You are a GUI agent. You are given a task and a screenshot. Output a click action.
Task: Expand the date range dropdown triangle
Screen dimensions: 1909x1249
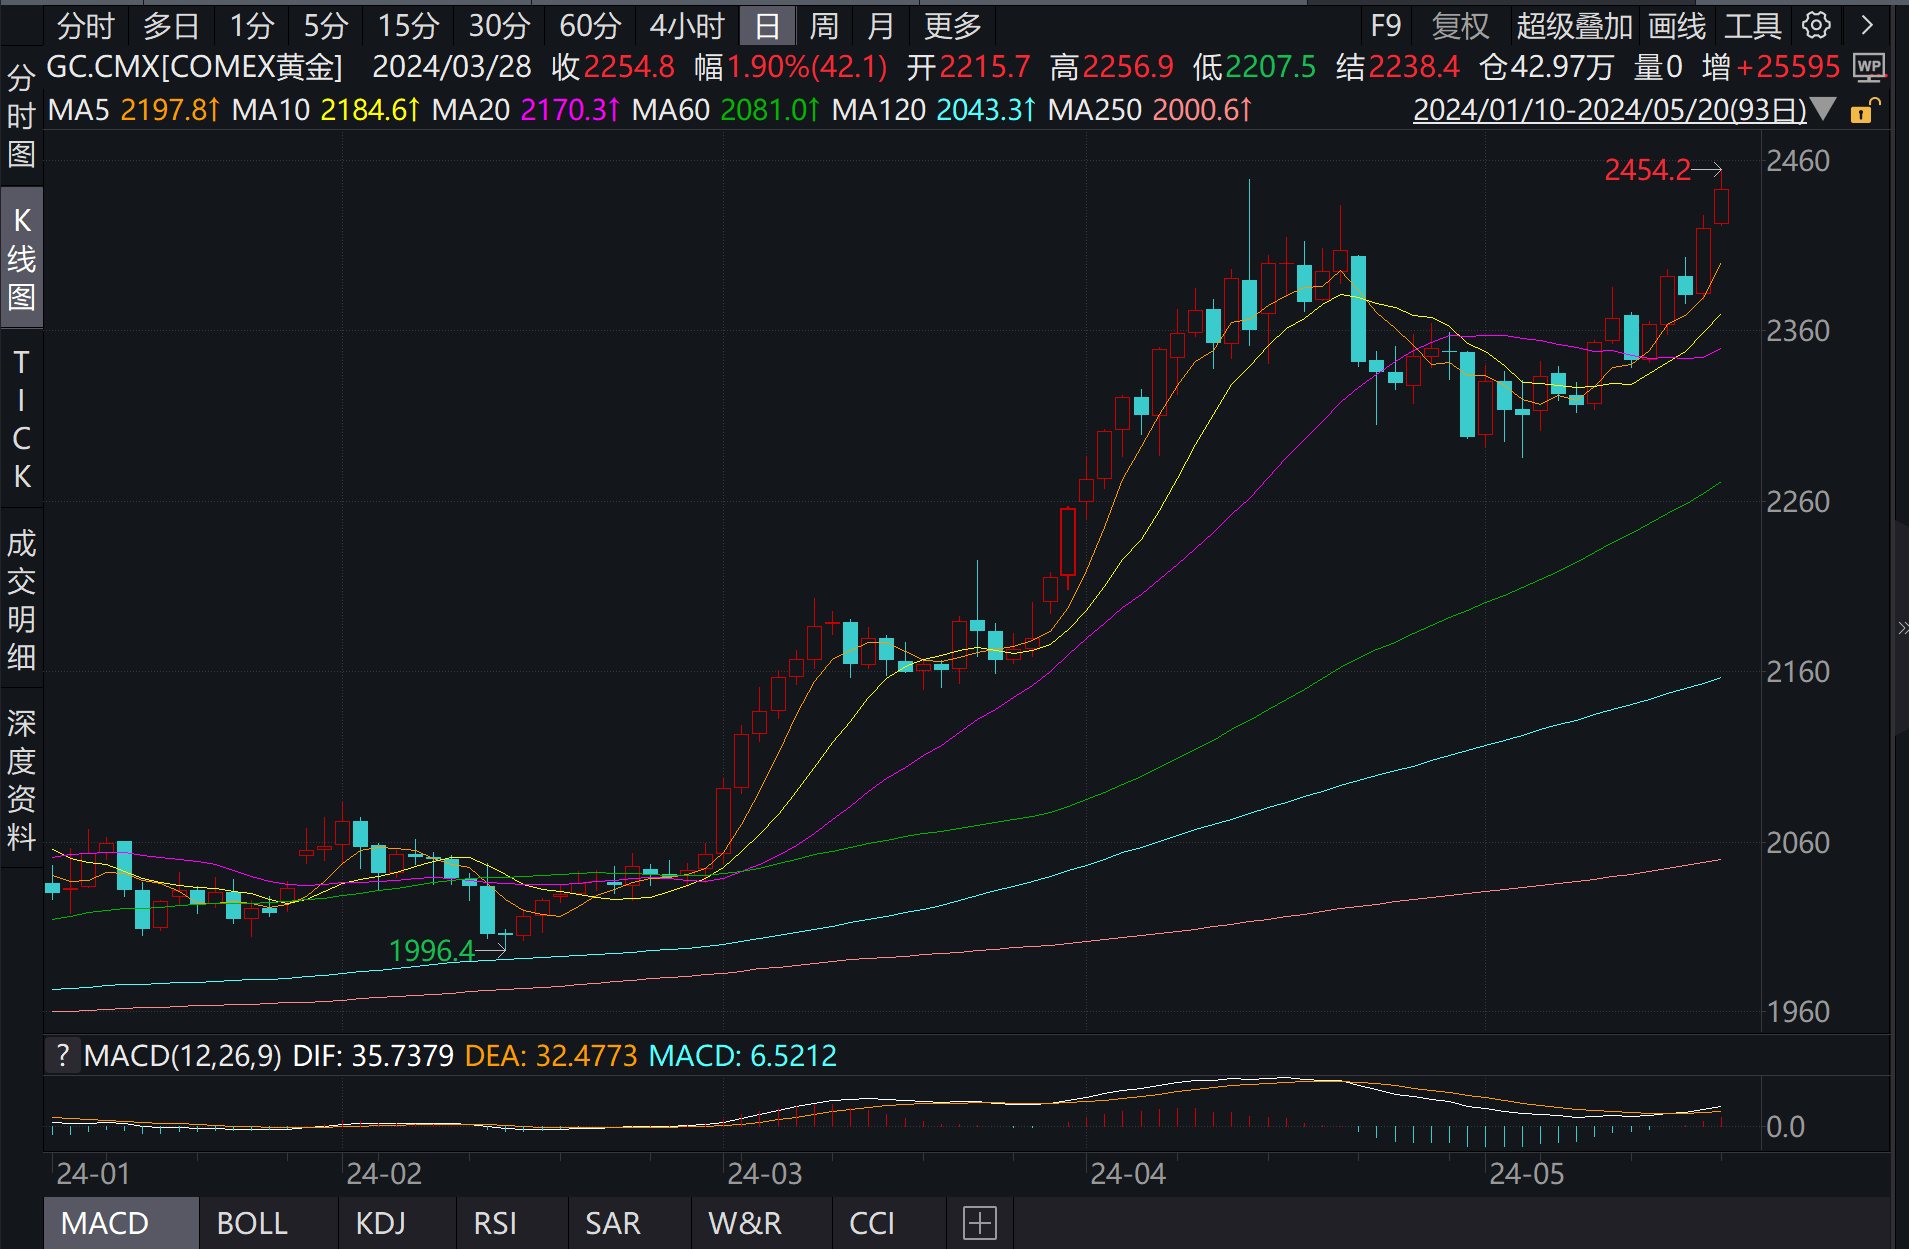pyautogui.click(x=1824, y=109)
